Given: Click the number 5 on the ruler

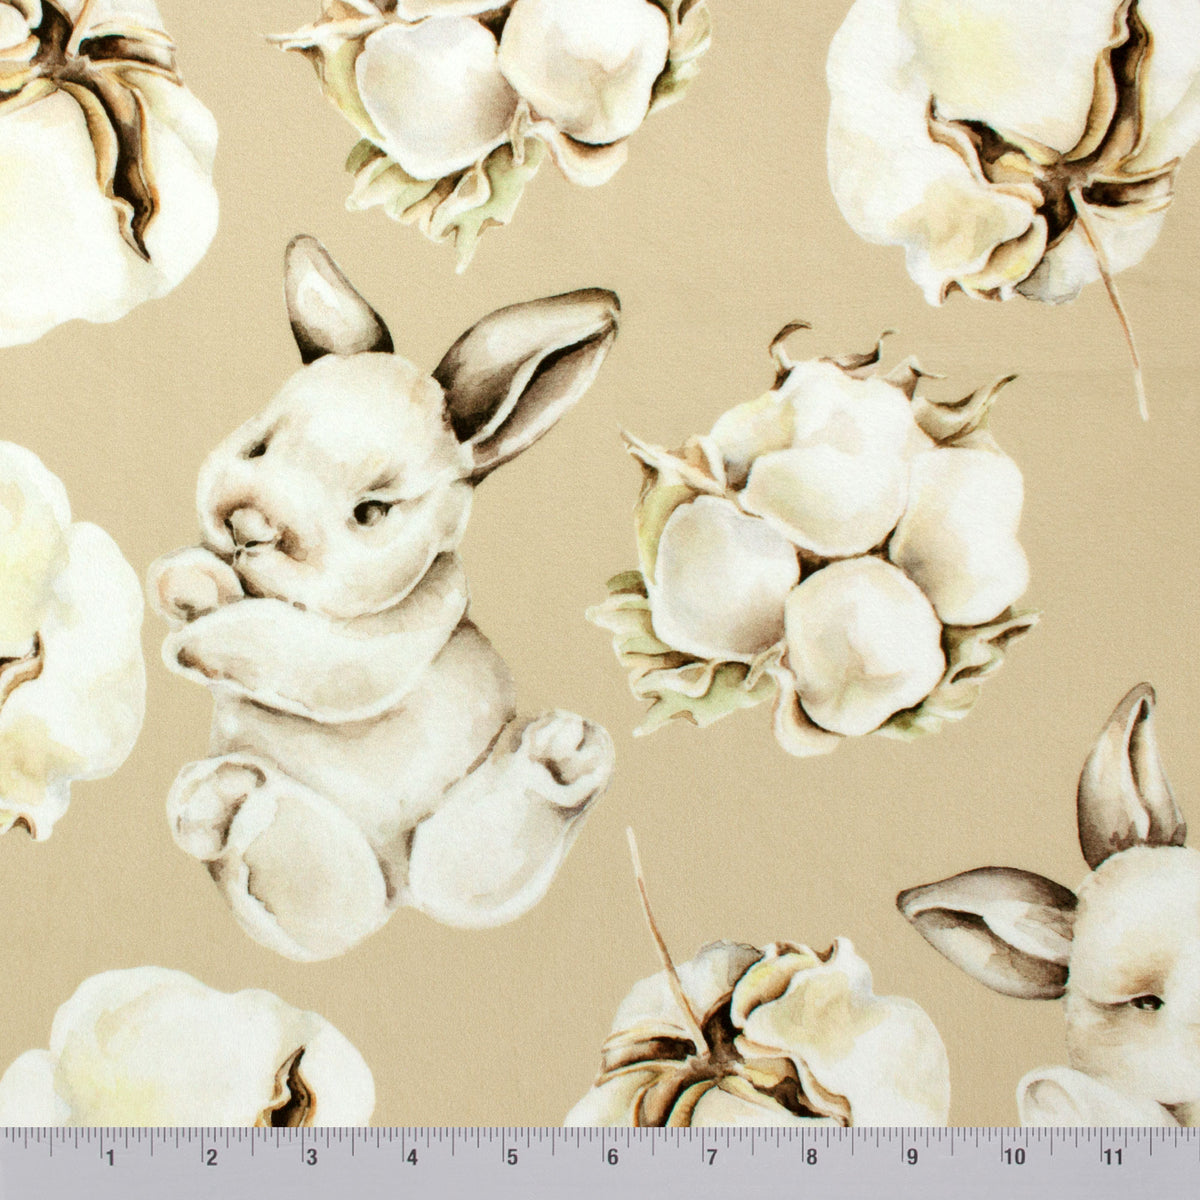Looking at the screenshot, I should 511,1158.
